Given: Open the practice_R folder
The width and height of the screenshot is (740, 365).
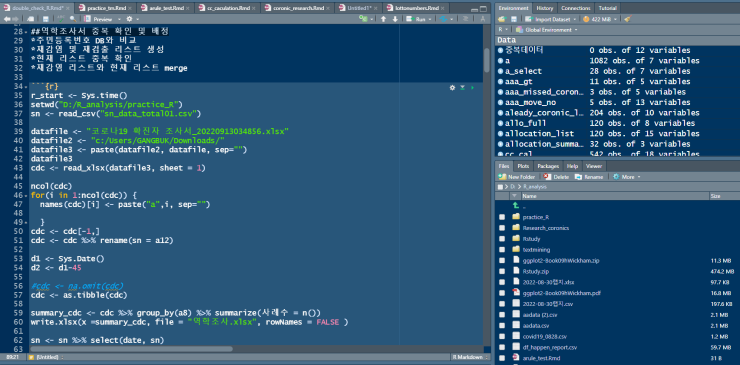Looking at the screenshot, I should pos(536,217).
